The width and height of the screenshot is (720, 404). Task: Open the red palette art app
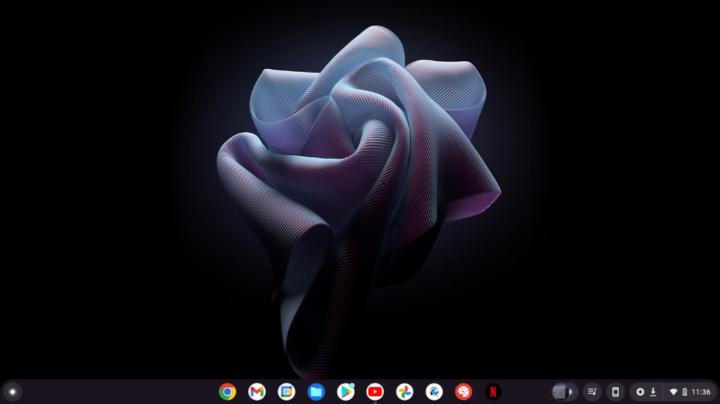[x=463, y=392]
